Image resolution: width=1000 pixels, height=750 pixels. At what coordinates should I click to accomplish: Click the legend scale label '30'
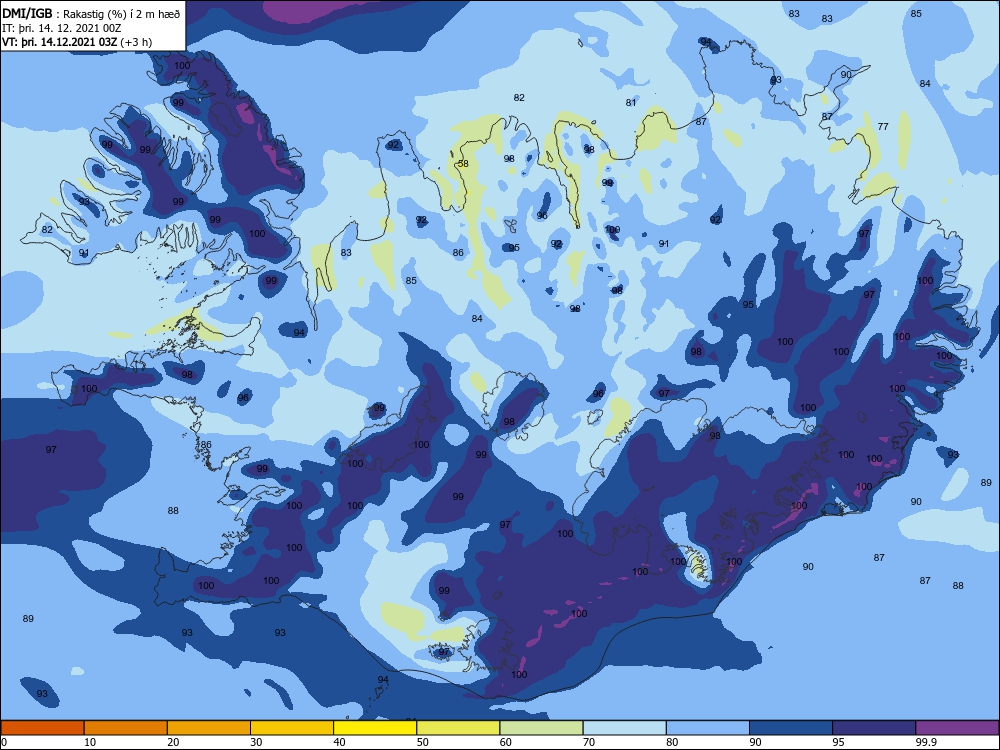click(x=256, y=742)
